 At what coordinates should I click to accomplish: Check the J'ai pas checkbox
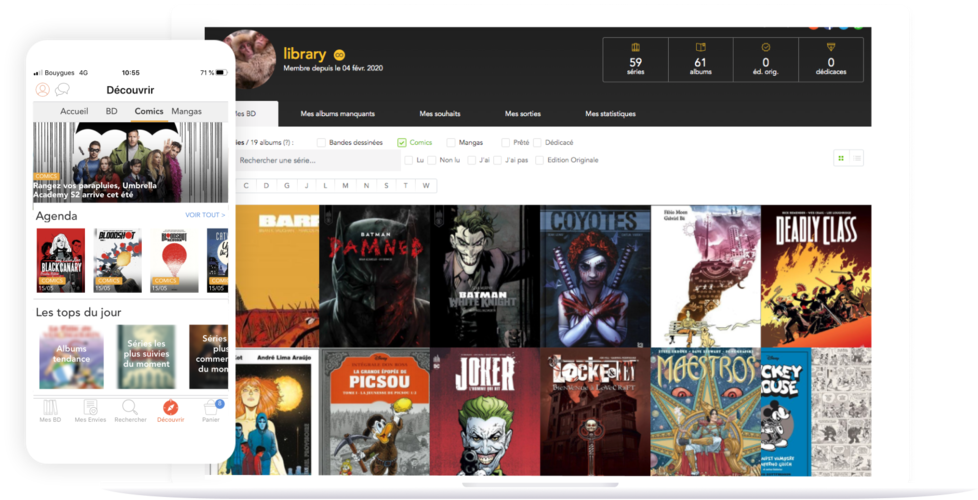pos(498,160)
